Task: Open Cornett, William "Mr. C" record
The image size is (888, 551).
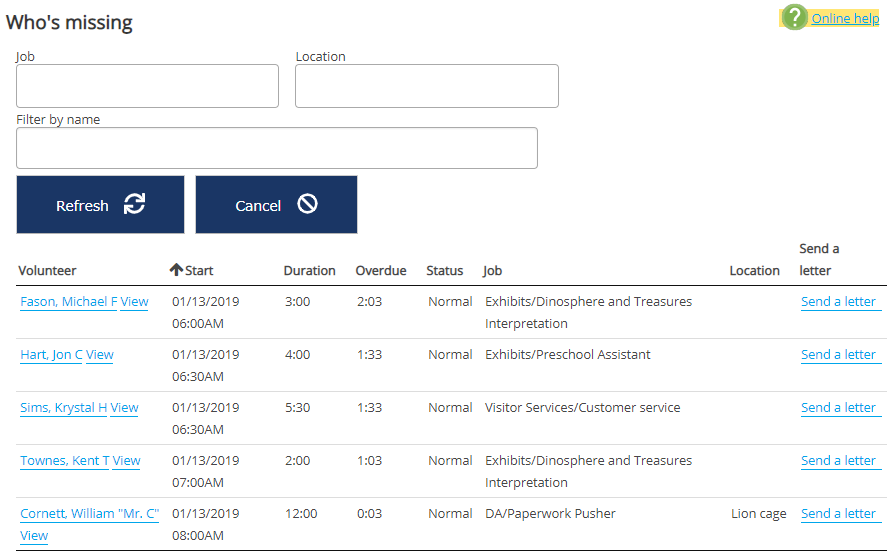Action: [89, 514]
